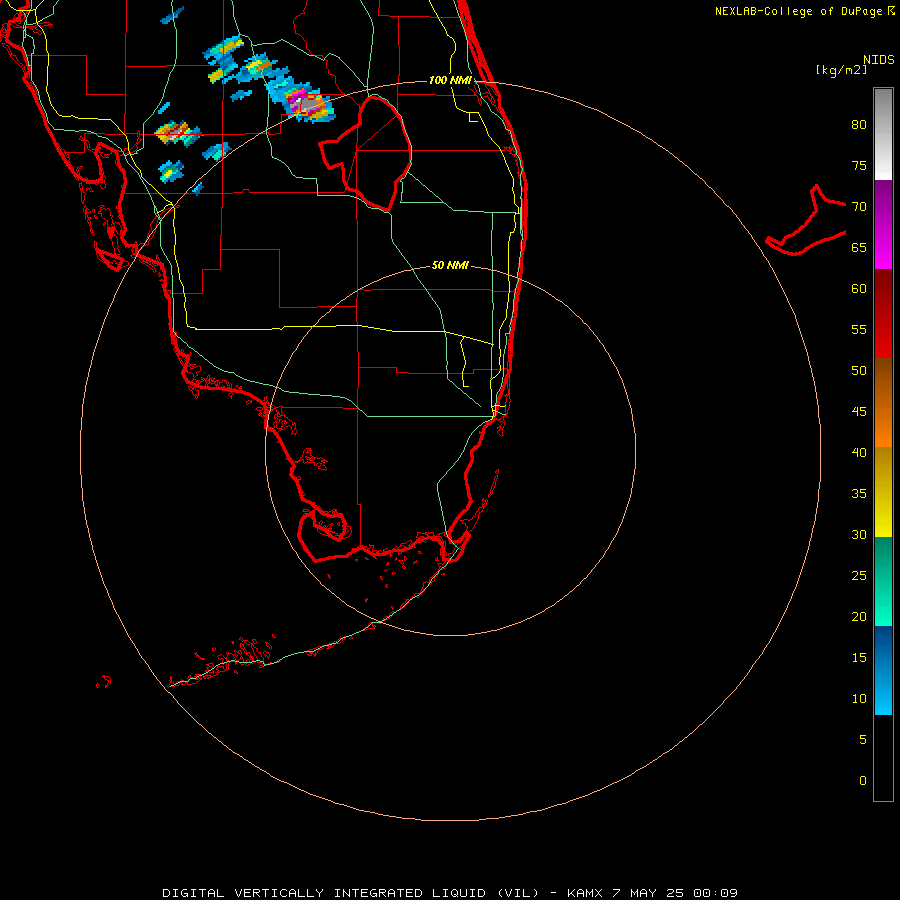The width and height of the screenshot is (900, 900).
Task: Click the Lake Okeechobee outline
Action: 367,154
